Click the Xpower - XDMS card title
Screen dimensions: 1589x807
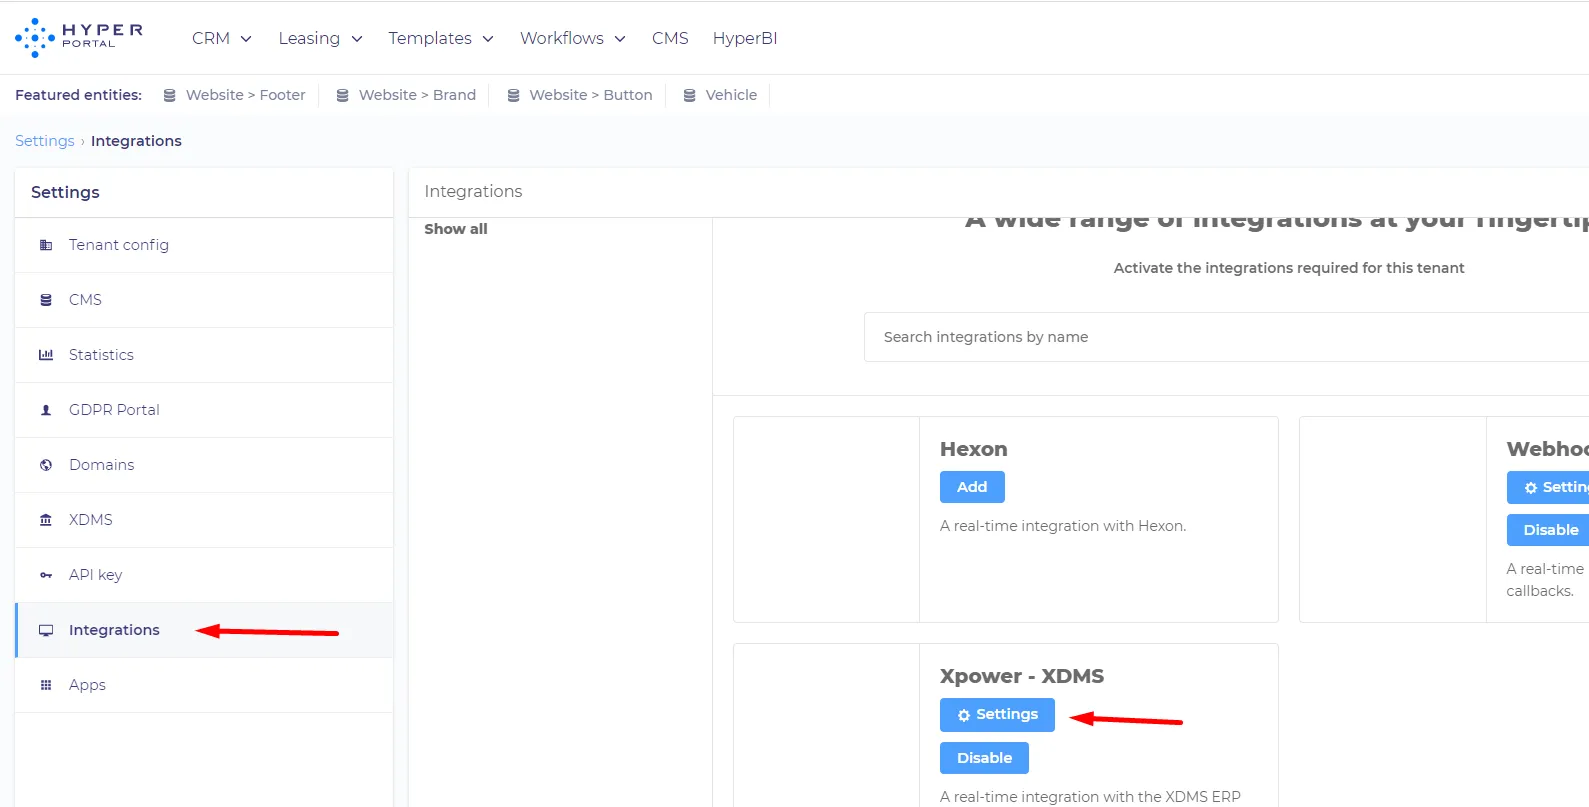(x=1022, y=676)
